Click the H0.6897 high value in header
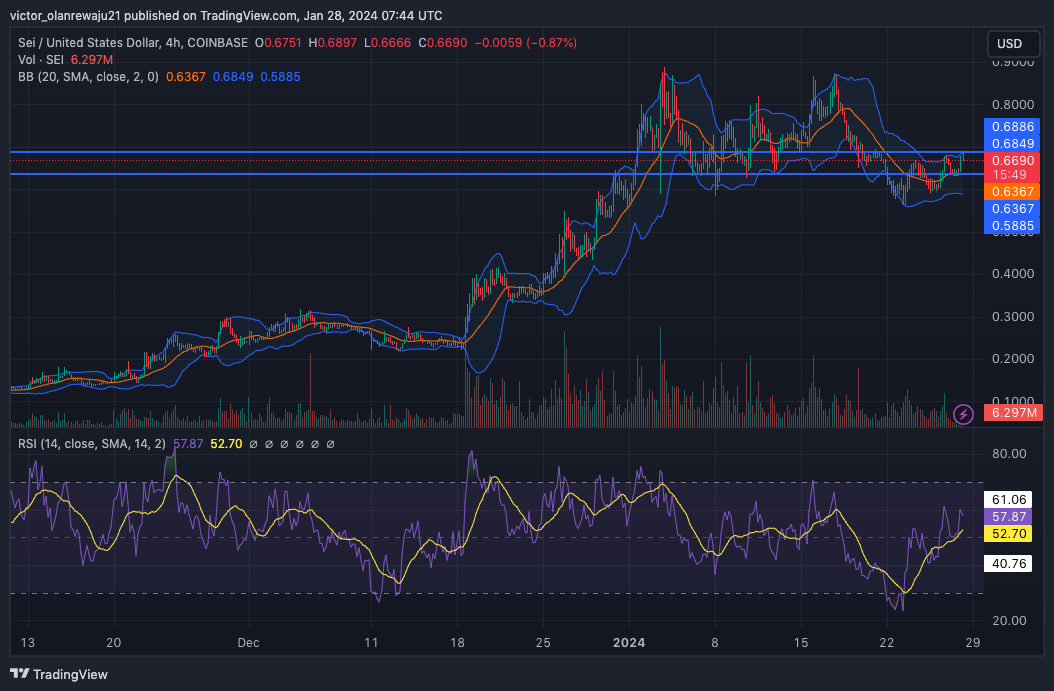The image size is (1054, 691). pos(333,43)
